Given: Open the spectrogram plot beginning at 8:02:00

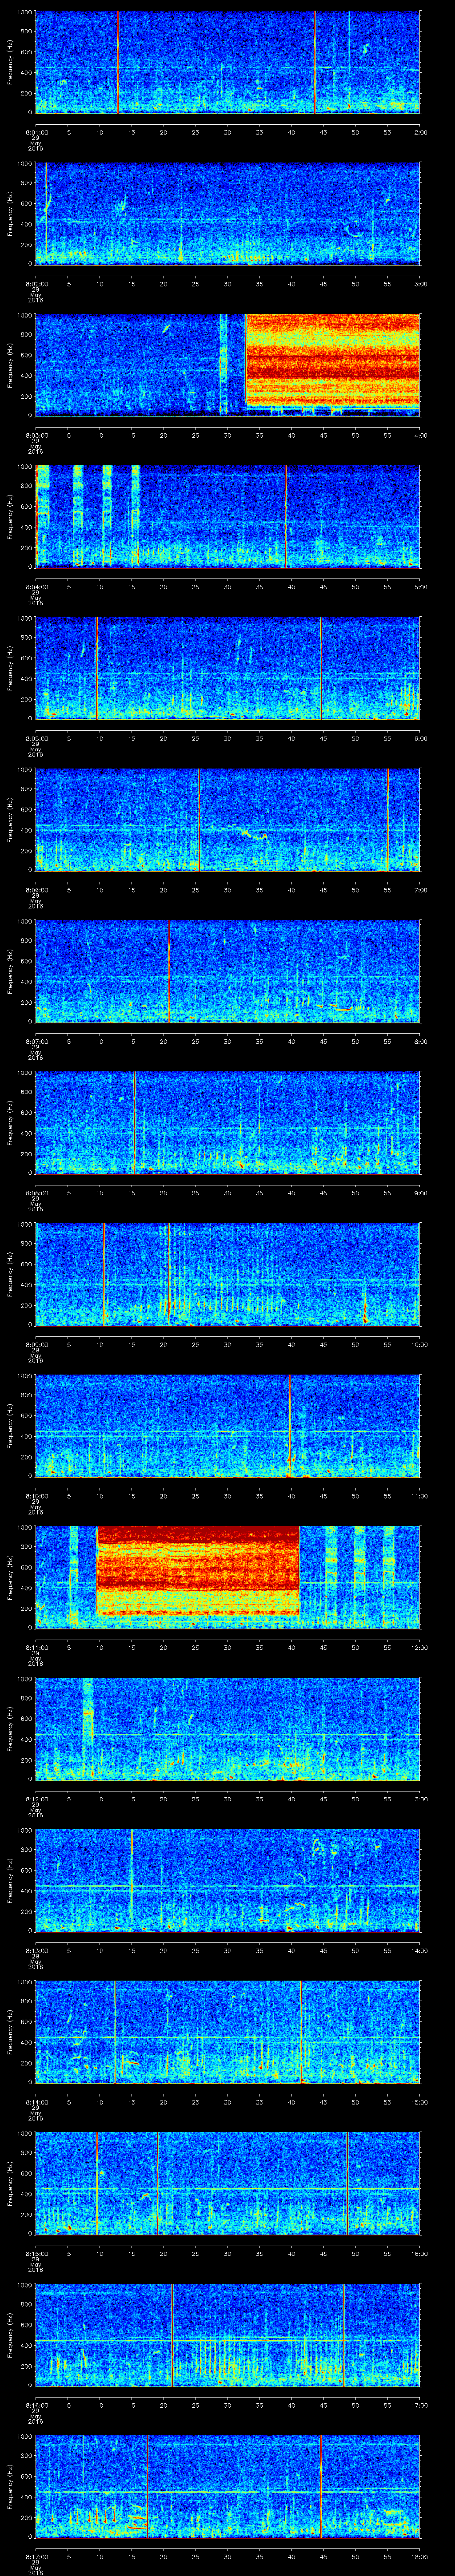Looking at the screenshot, I should pos(228,213).
